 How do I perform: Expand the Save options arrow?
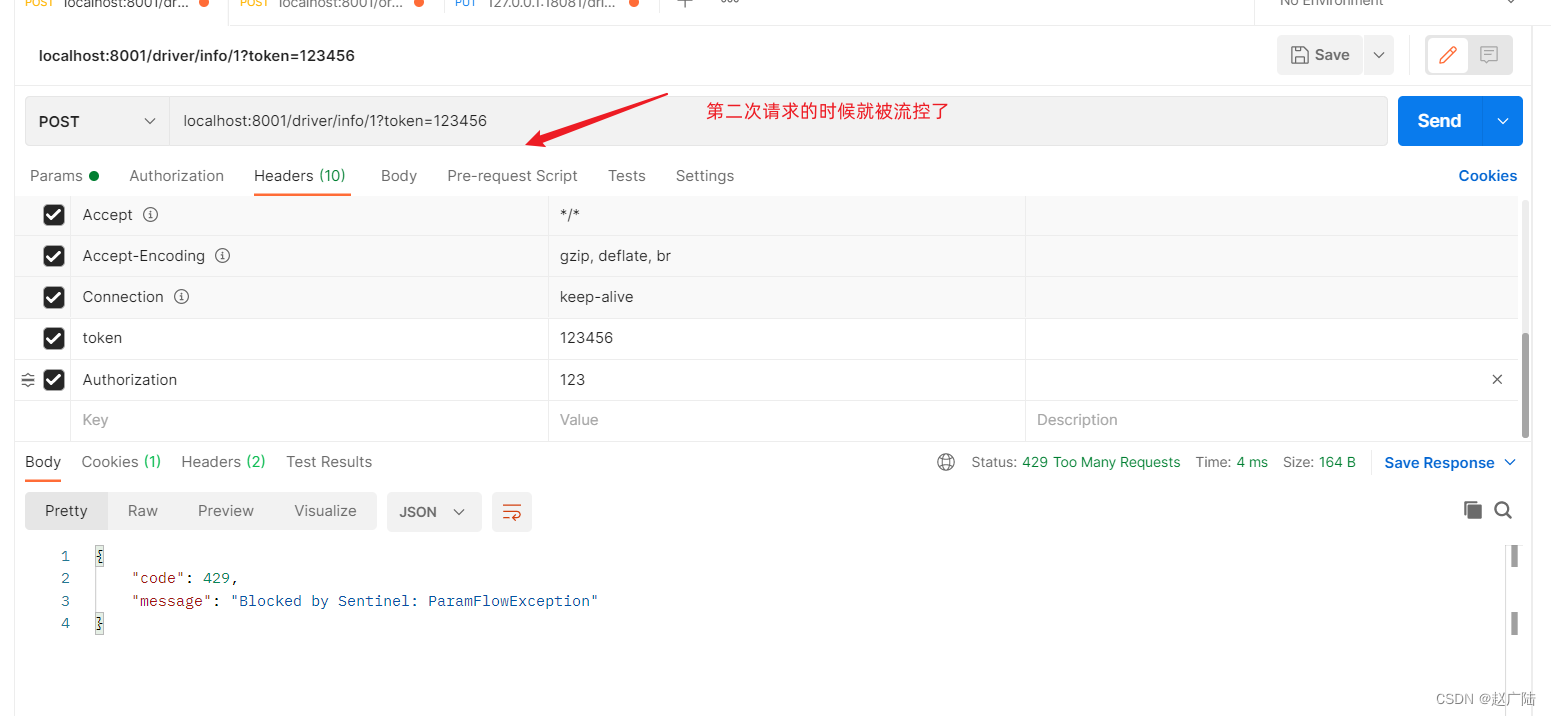[x=1379, y=55]
